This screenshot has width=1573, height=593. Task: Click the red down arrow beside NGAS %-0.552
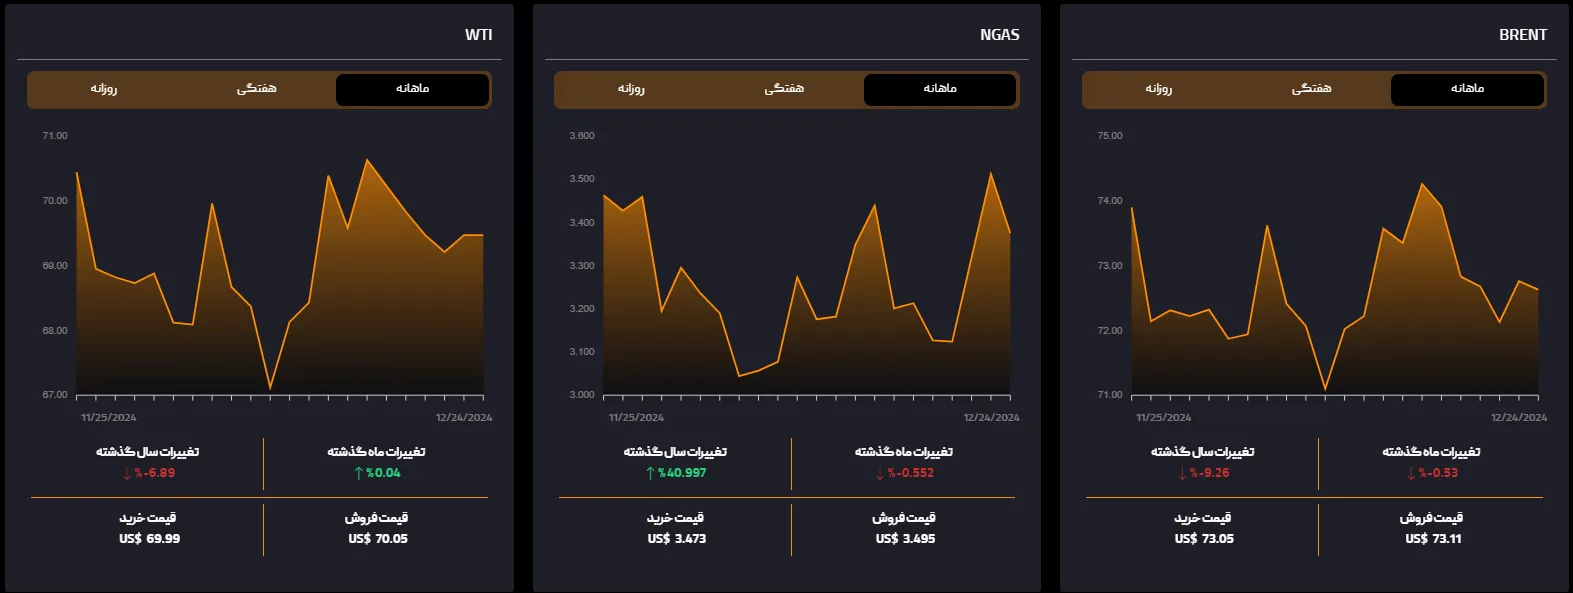(x=880, y=473)
